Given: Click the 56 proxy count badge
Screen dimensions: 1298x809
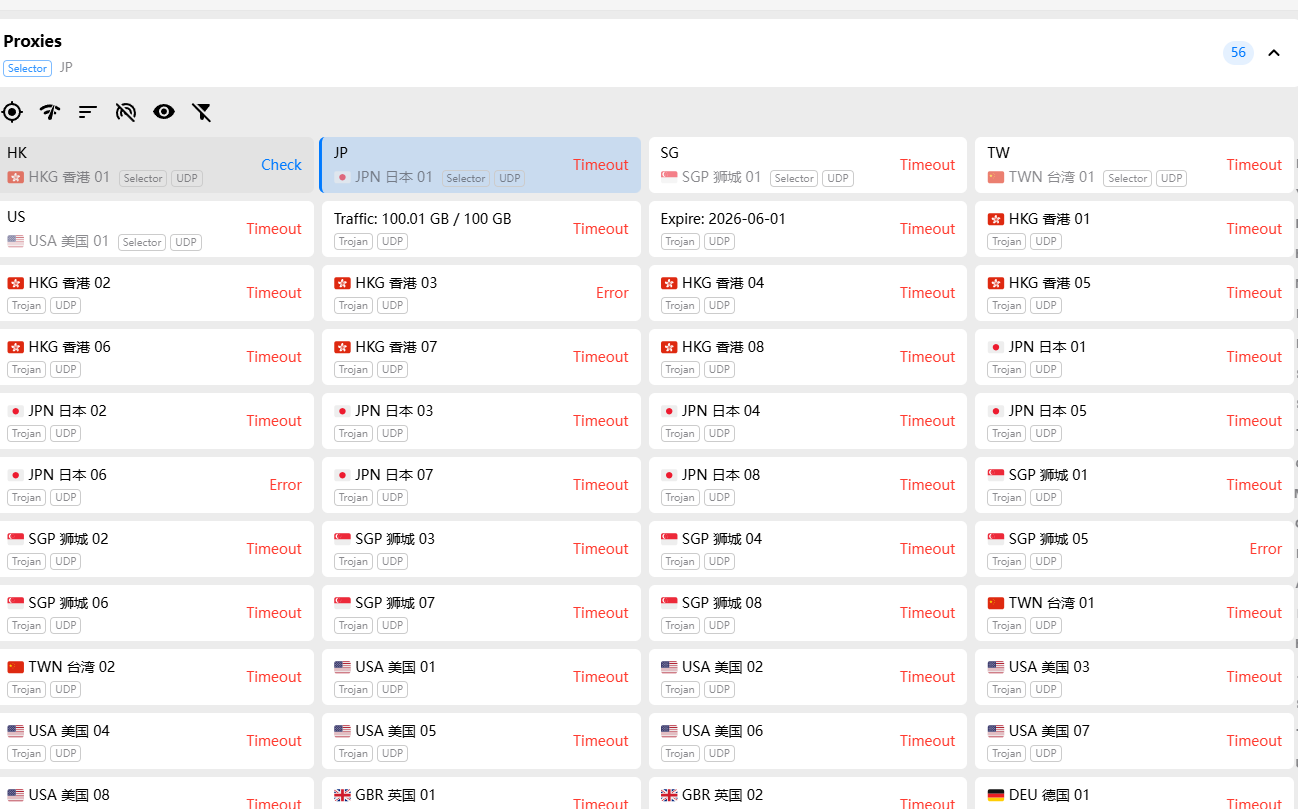Looking at the screenshot, I should pos(1238,53).
